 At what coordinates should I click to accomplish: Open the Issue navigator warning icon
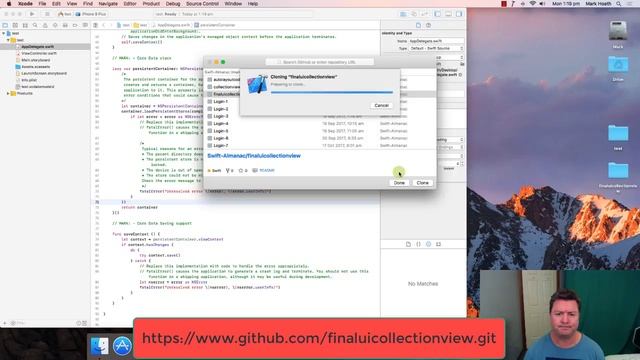45,25
